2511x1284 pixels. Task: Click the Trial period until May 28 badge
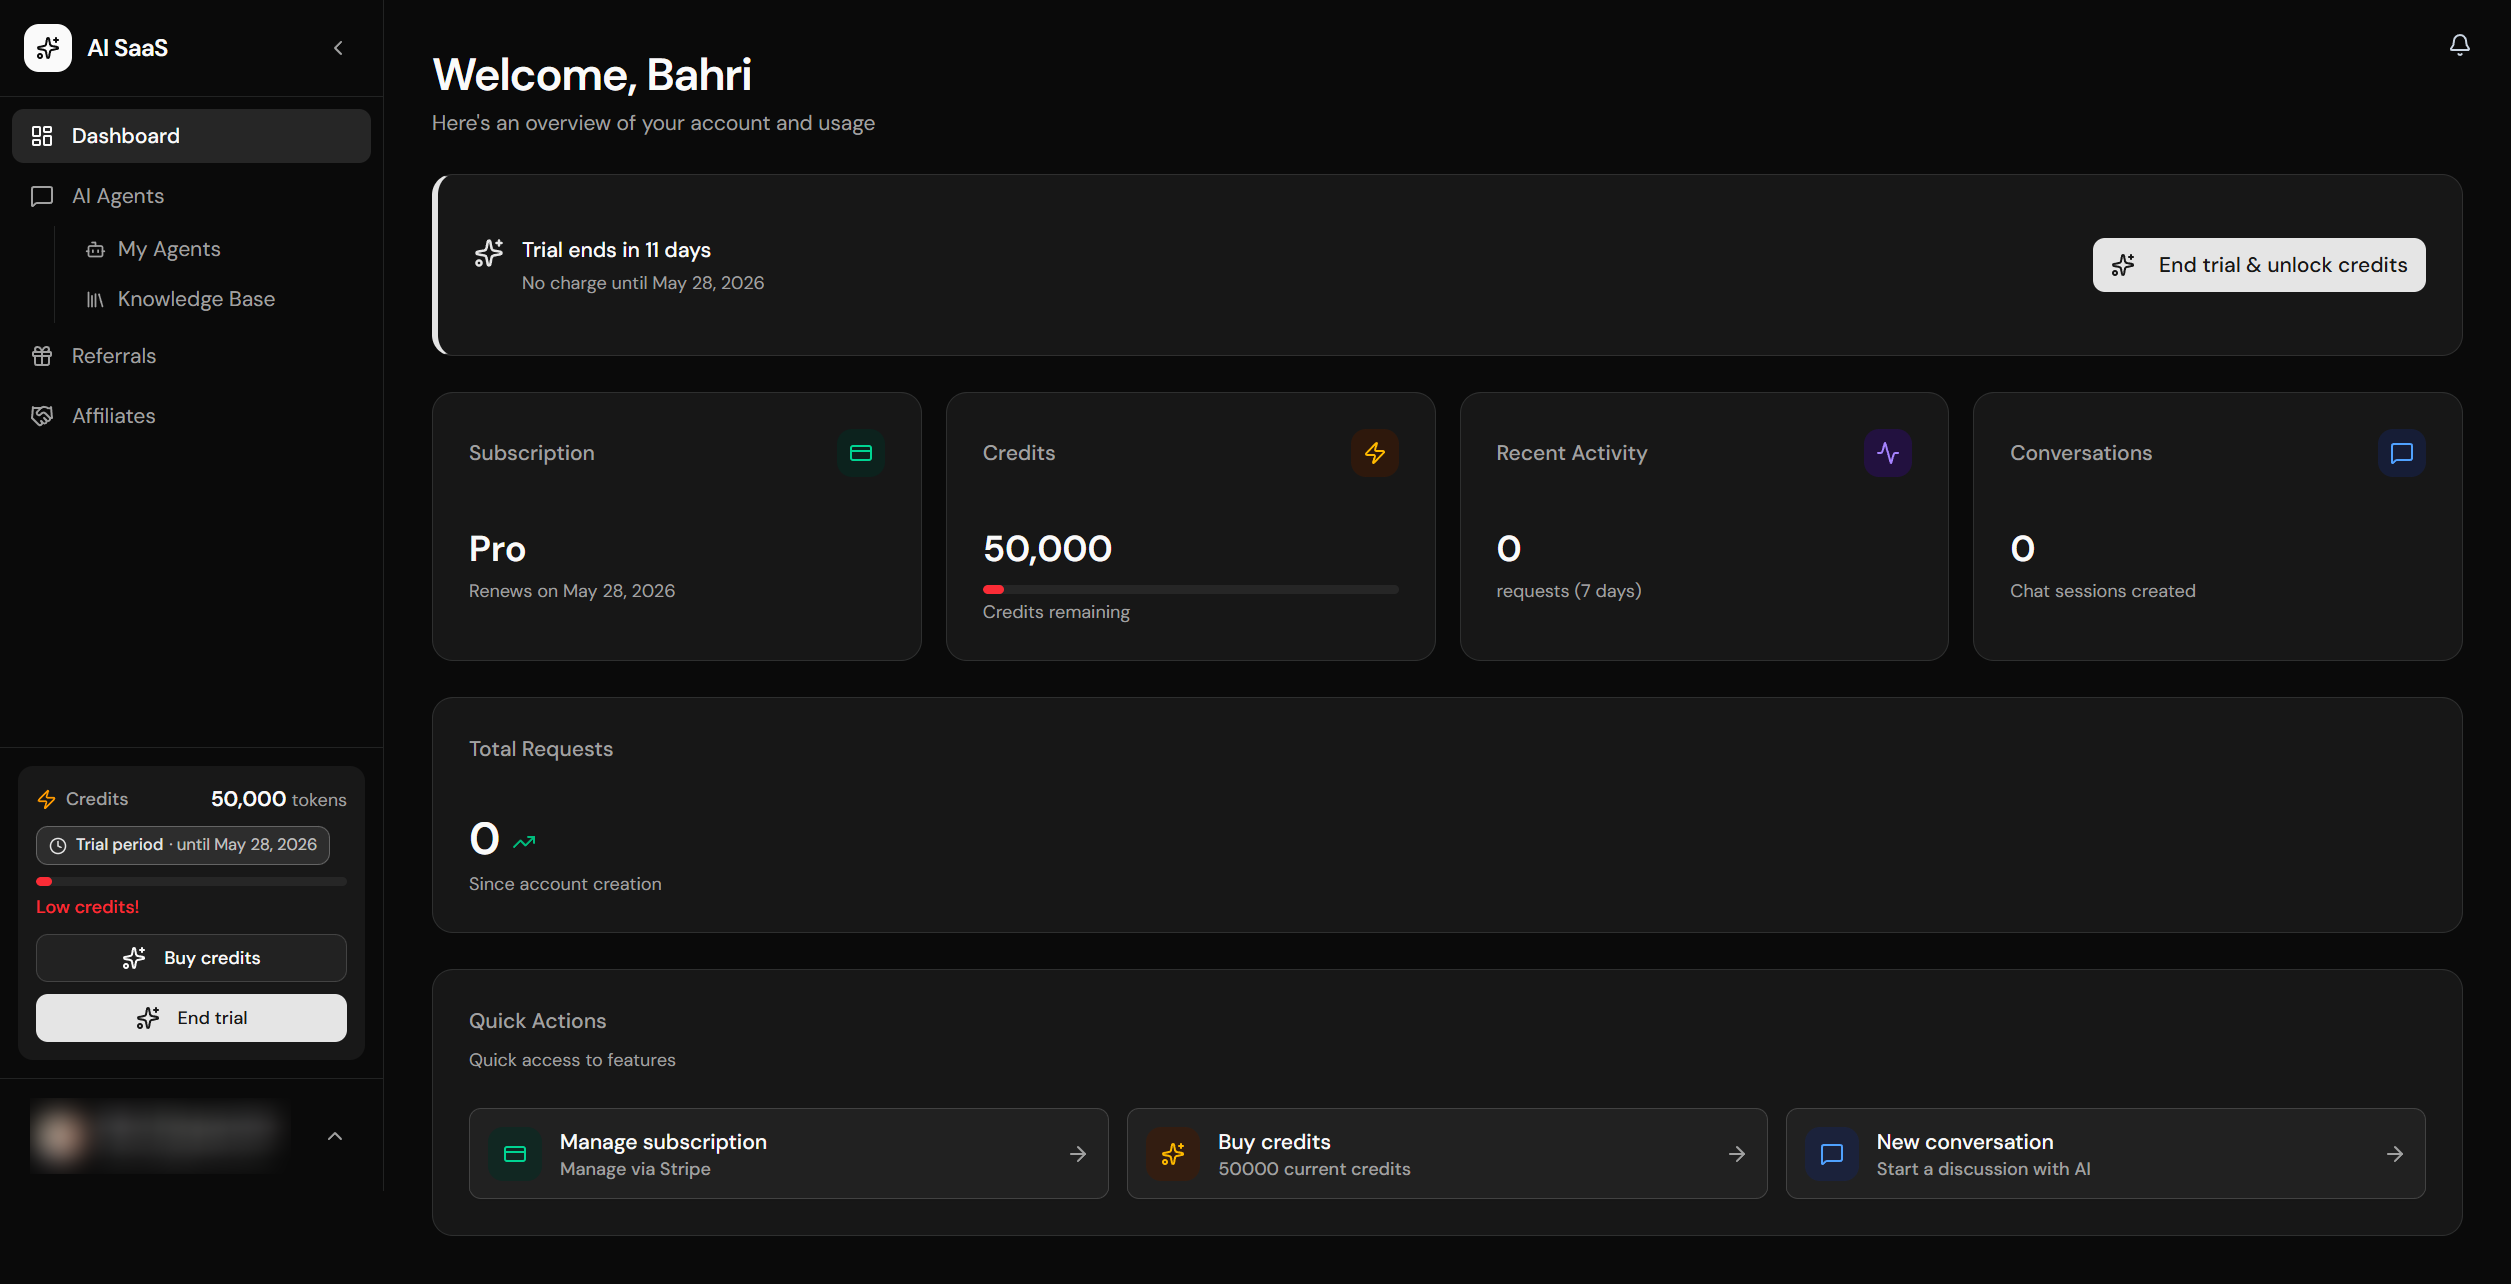[x=183, y=845]
